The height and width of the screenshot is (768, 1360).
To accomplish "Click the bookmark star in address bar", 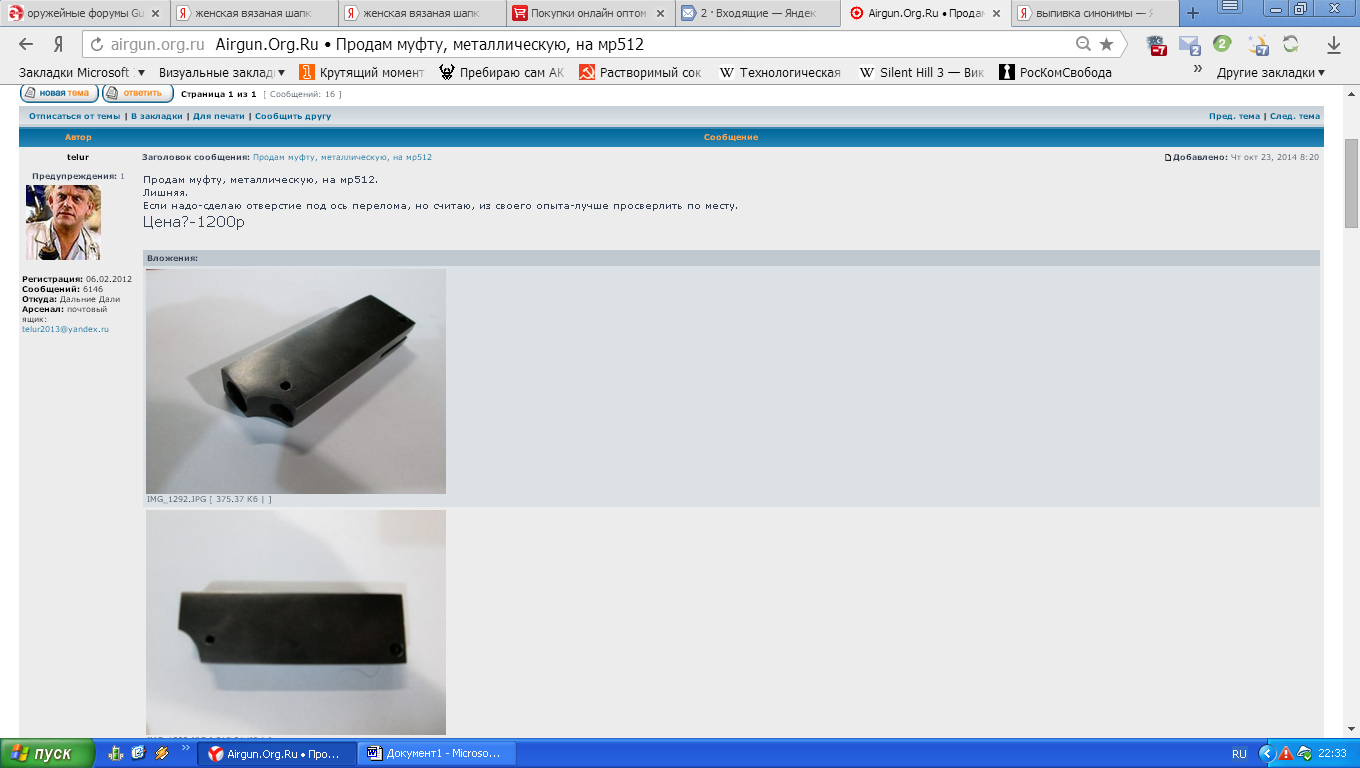I will [1106, 44].
